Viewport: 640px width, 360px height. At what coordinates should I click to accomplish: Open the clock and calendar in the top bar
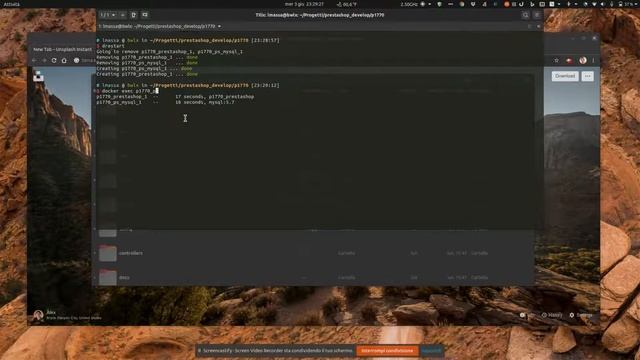coord(304,4)
